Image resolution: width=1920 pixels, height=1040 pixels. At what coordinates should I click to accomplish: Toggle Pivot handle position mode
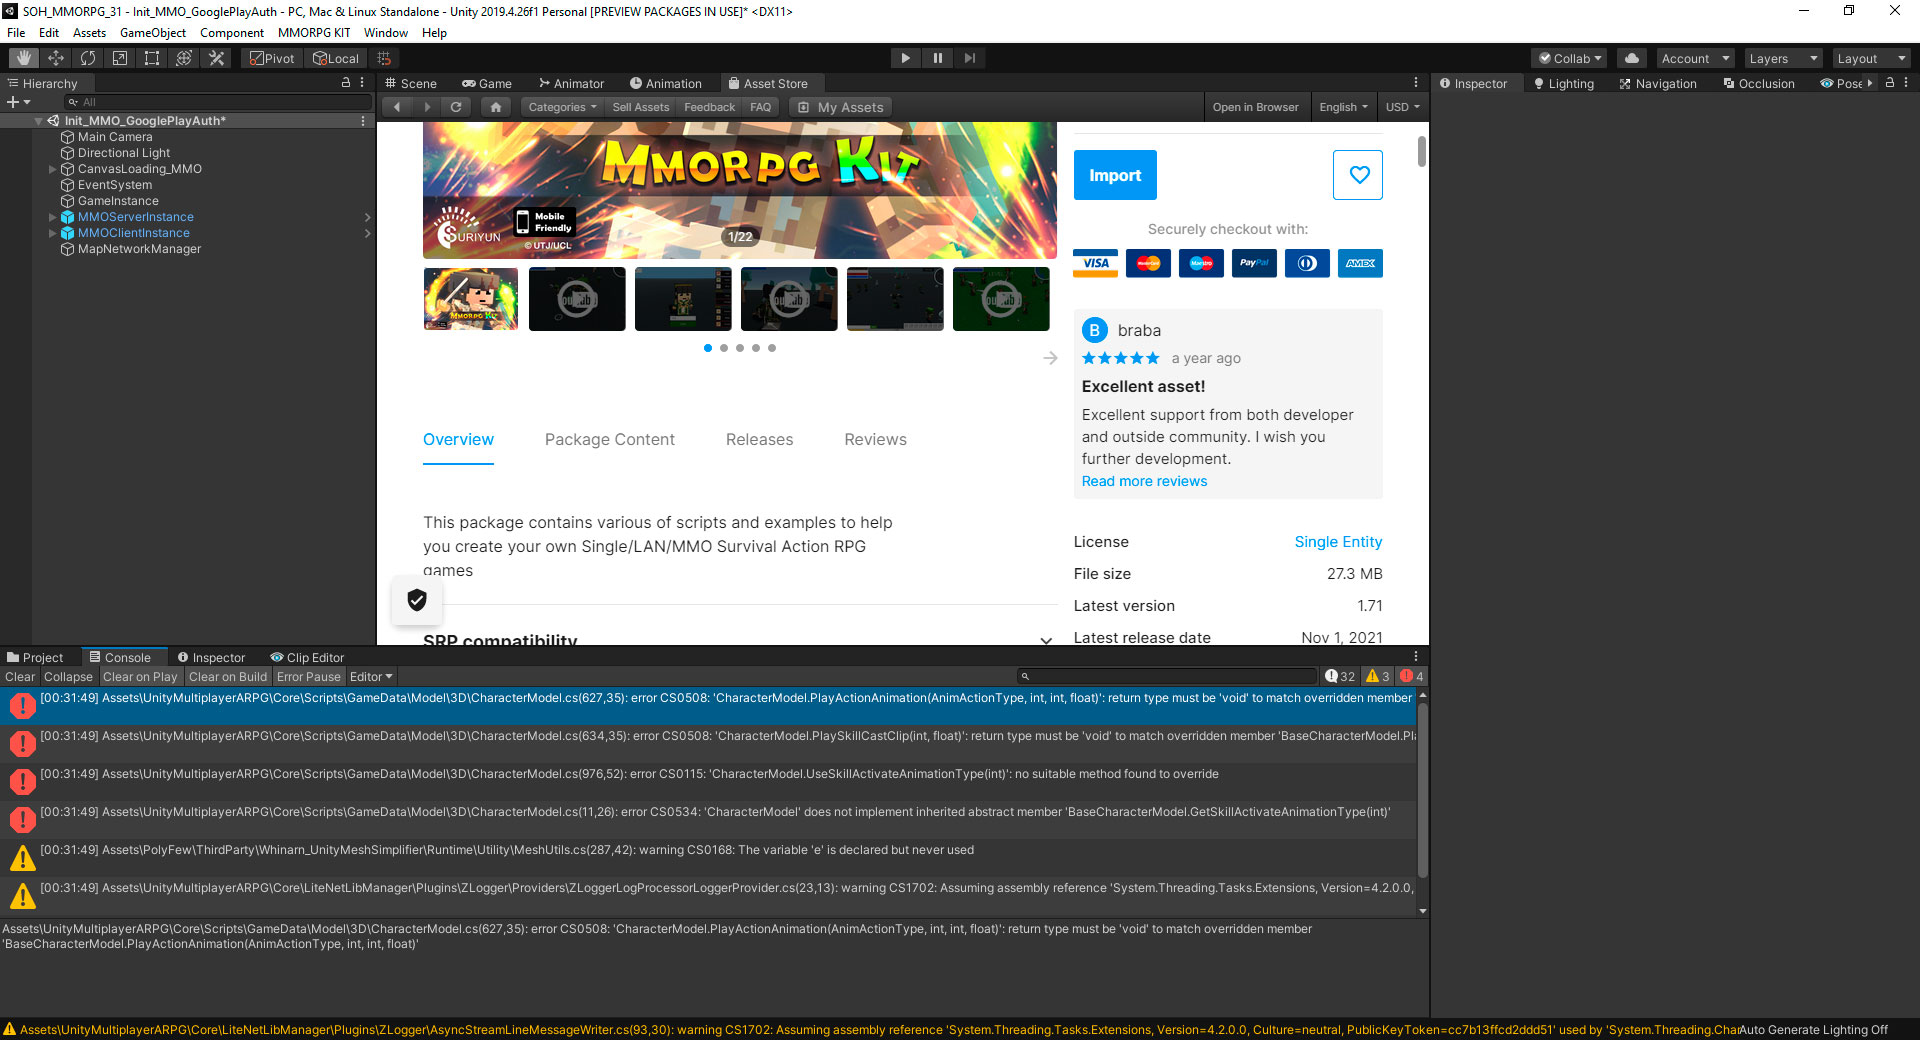point(271,57)
